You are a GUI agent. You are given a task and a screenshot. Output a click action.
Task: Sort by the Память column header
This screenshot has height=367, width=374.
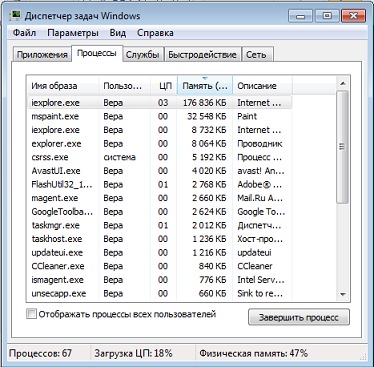point(205,86)
